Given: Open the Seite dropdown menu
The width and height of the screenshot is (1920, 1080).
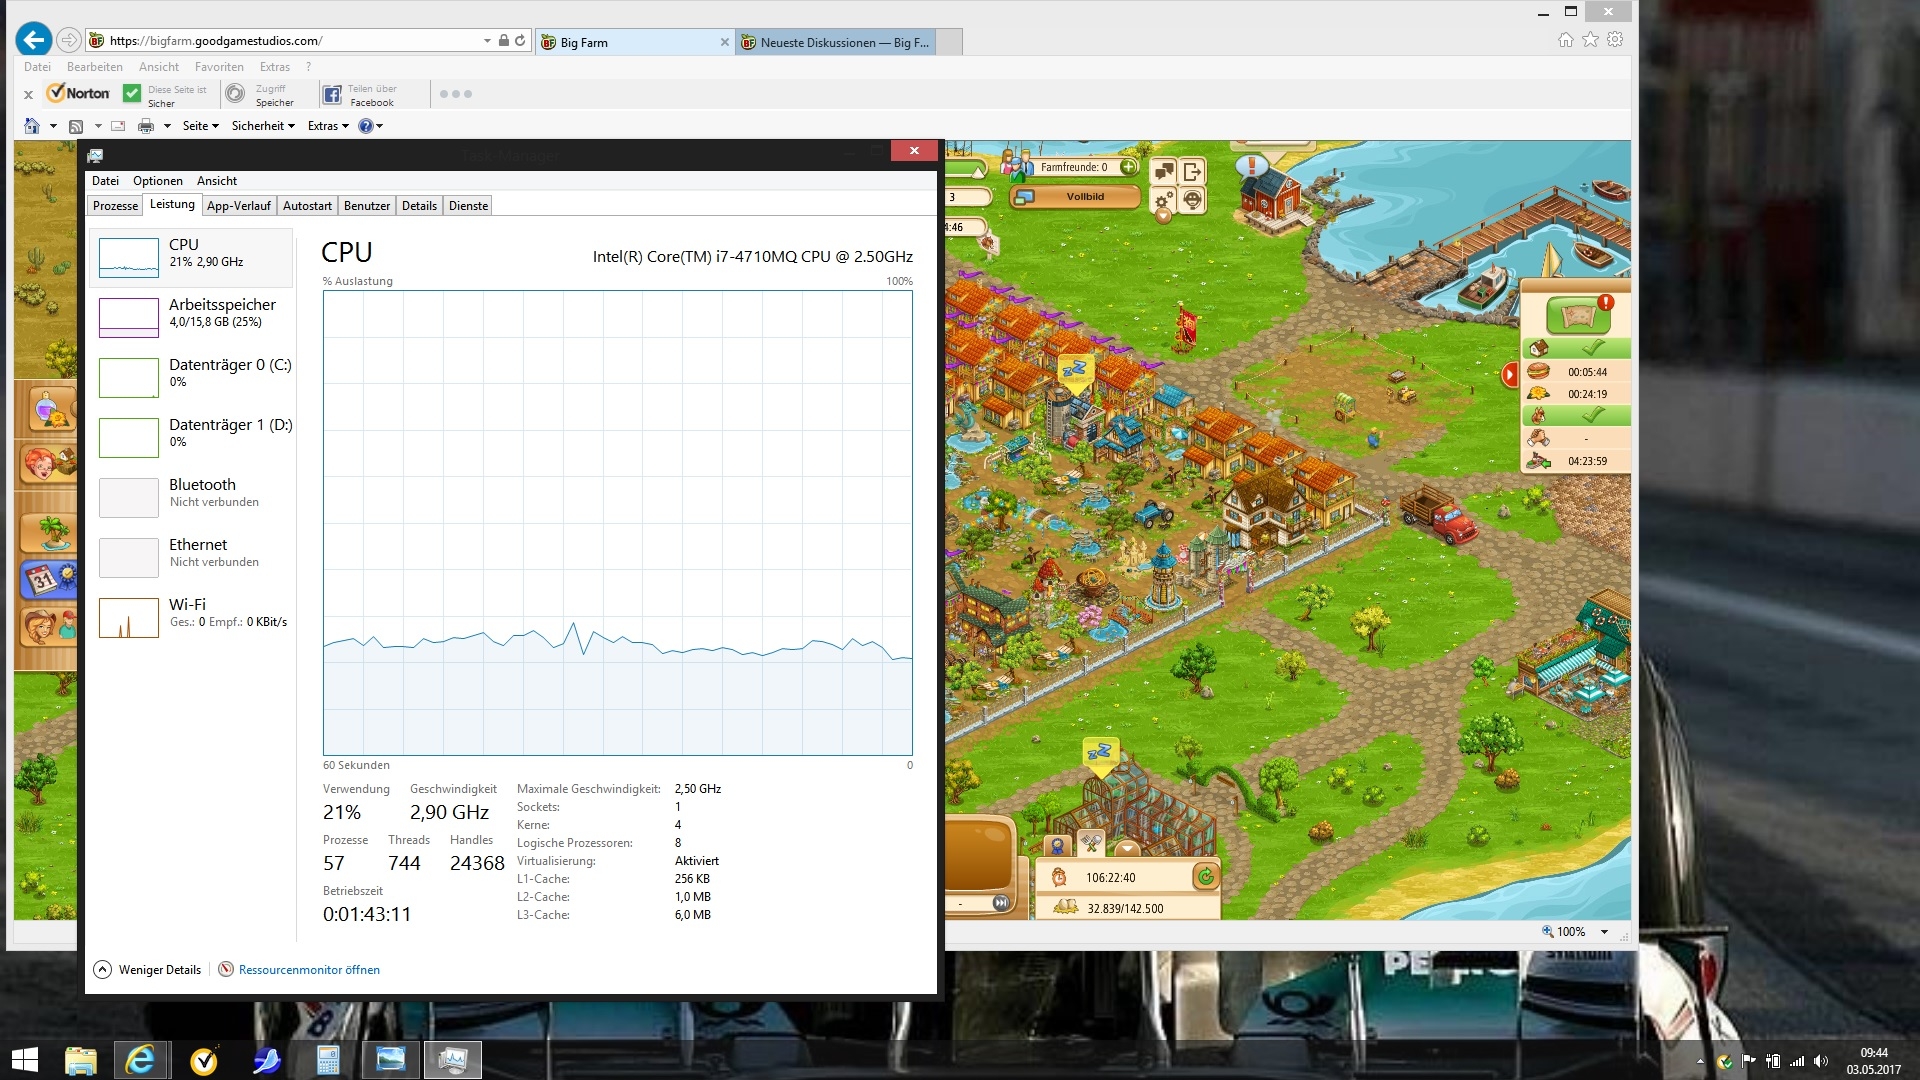Looking at the screenshot, I should point(200,126).
